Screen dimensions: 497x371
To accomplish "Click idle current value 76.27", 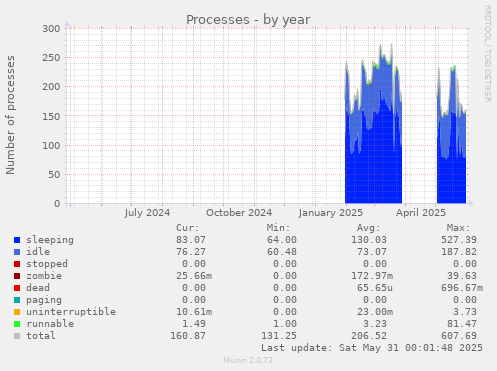I will click(191, 252).
